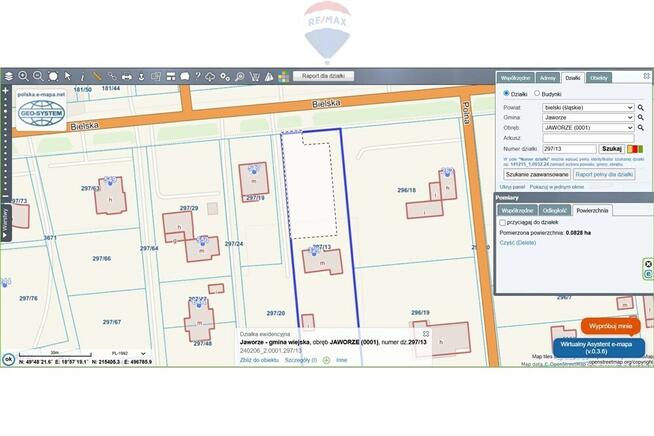Open the Odległość measurement tab
This screenshot has height=436, width=654.
(554, 210)
